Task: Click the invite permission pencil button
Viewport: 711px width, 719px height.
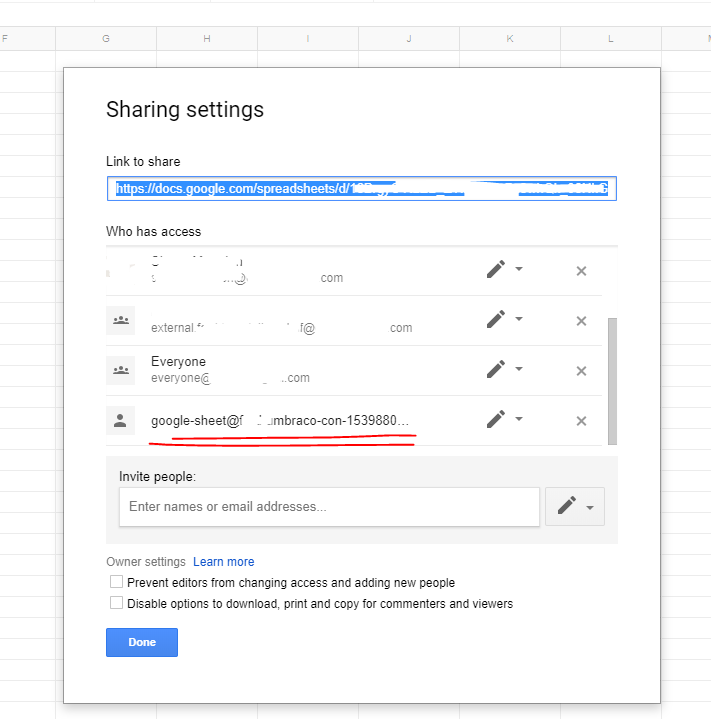Action: 567,506
